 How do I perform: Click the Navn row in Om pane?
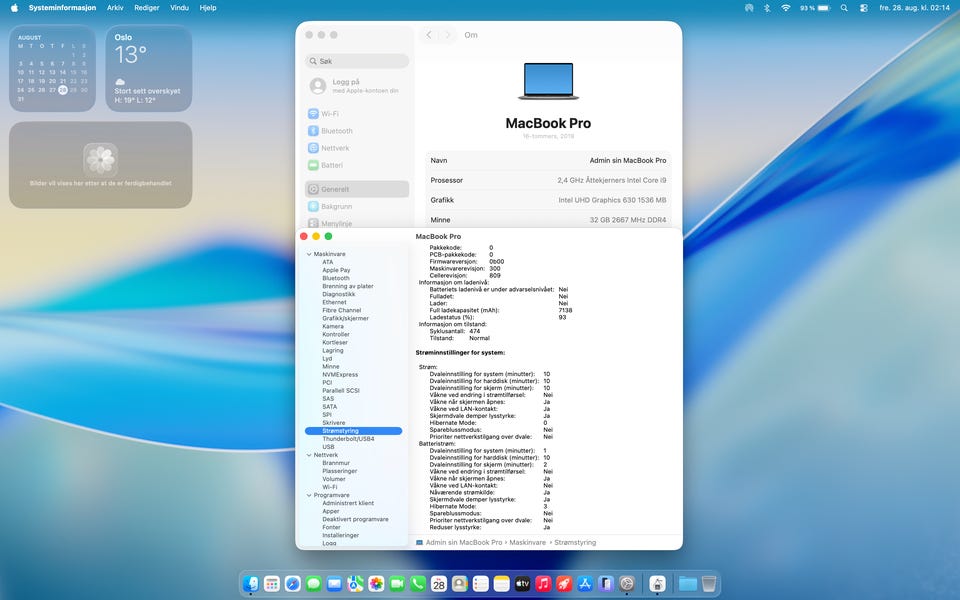548,160
